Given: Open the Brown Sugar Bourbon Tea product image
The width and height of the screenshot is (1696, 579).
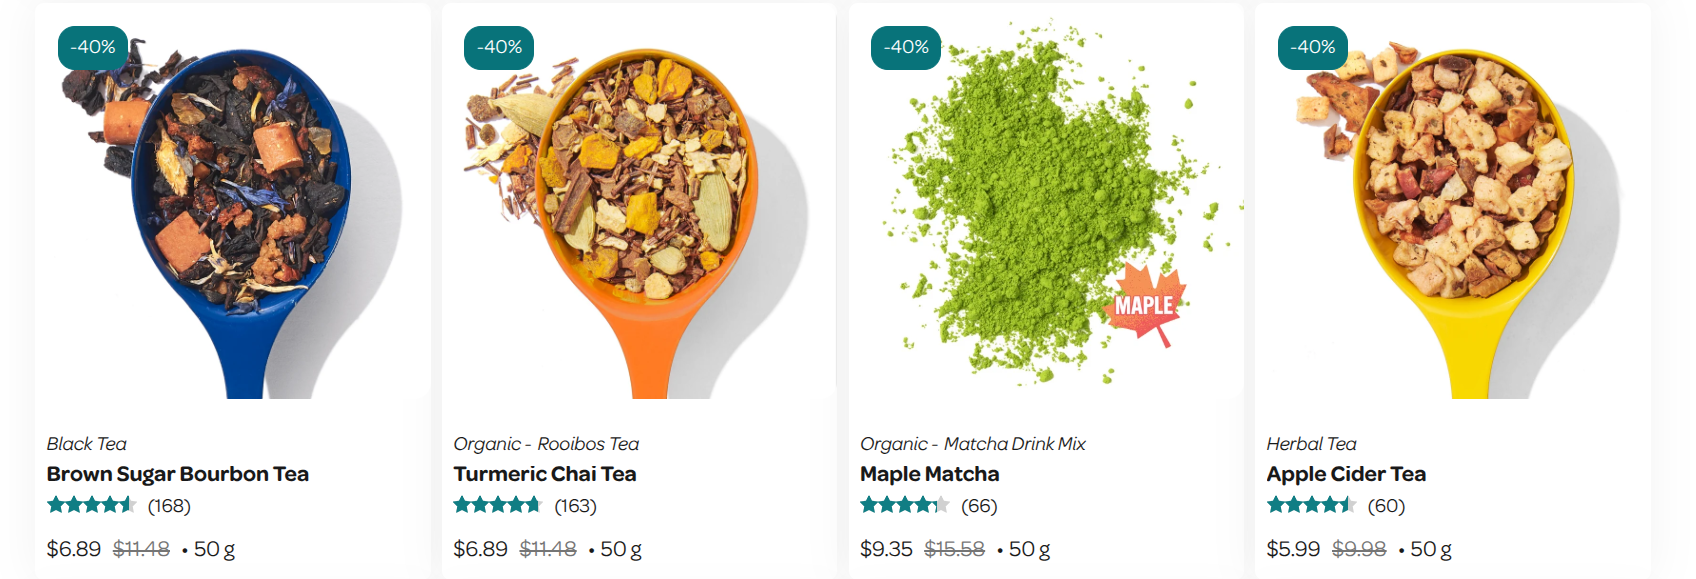Looking at the screenshot, I should pyautogui.click(x=232, y=201).
